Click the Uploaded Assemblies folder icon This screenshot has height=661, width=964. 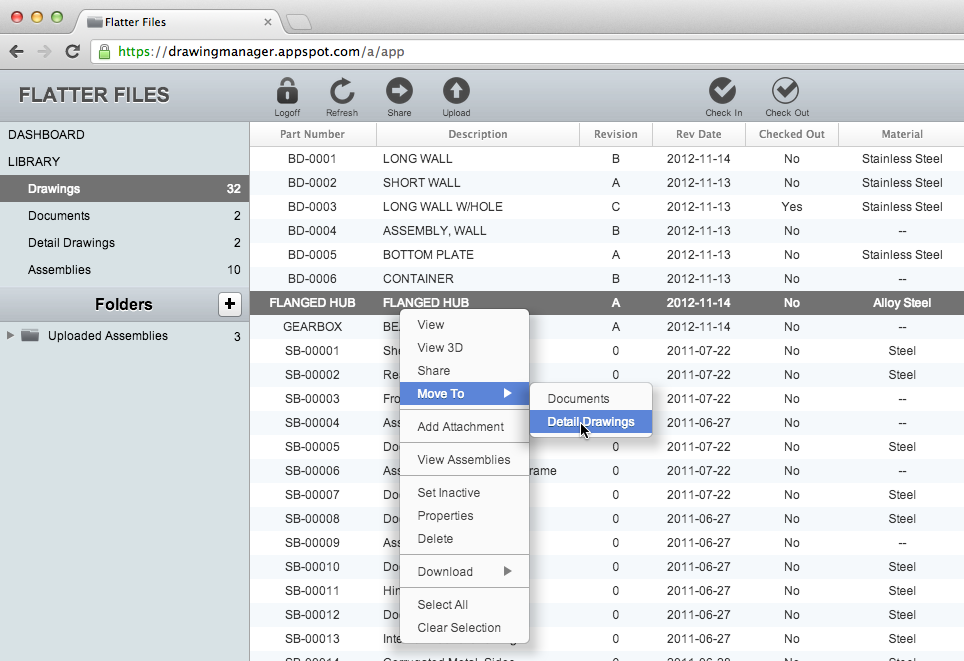pyautogui.click(x=30, y=336)
